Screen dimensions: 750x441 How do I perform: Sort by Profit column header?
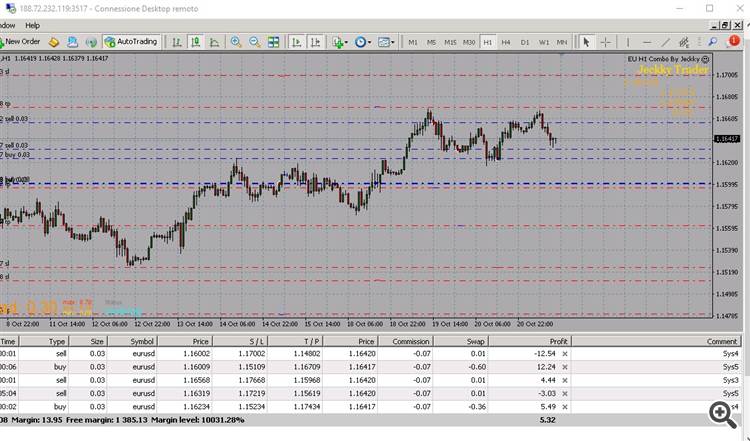click(530, 341)
